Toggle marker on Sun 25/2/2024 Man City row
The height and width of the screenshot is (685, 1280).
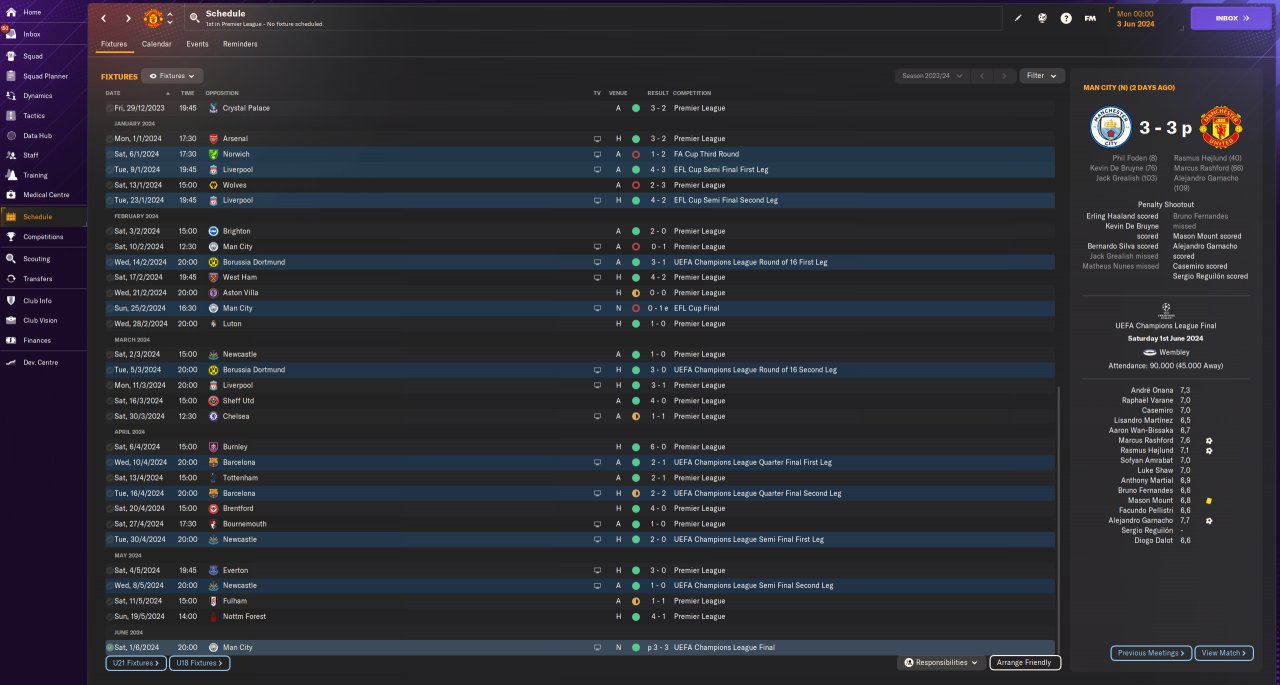109,308
